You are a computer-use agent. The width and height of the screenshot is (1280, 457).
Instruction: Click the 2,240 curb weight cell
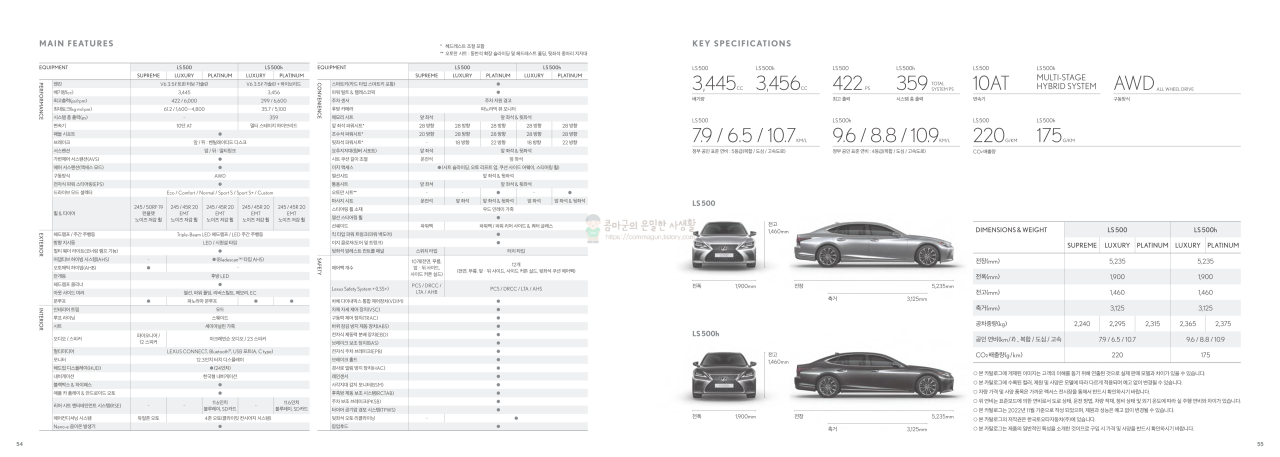pyautogui.click(x=1081, y=323)
